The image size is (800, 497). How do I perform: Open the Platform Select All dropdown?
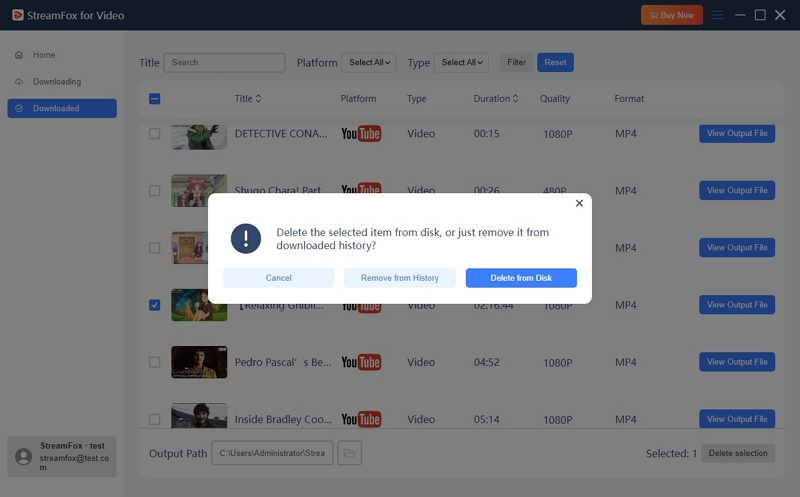coord(369,62)
